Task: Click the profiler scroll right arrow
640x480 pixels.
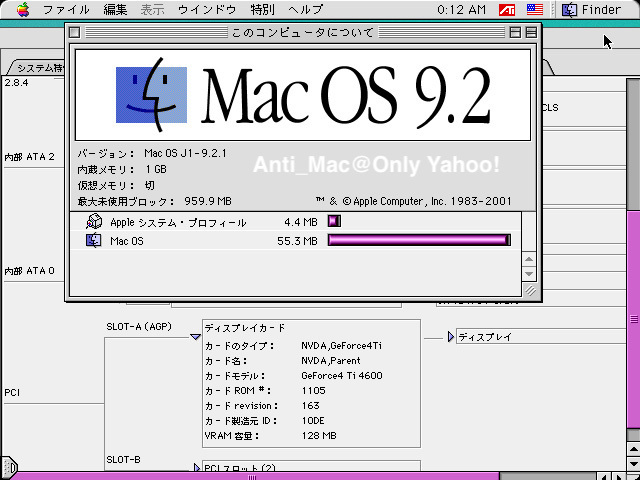Action: tap(620, 476)
